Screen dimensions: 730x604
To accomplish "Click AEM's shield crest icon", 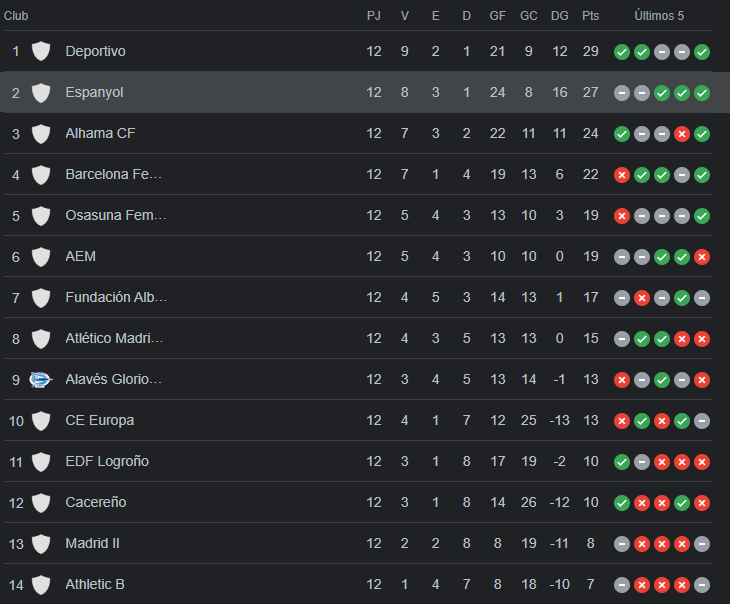I will click(x=41, y=256).
